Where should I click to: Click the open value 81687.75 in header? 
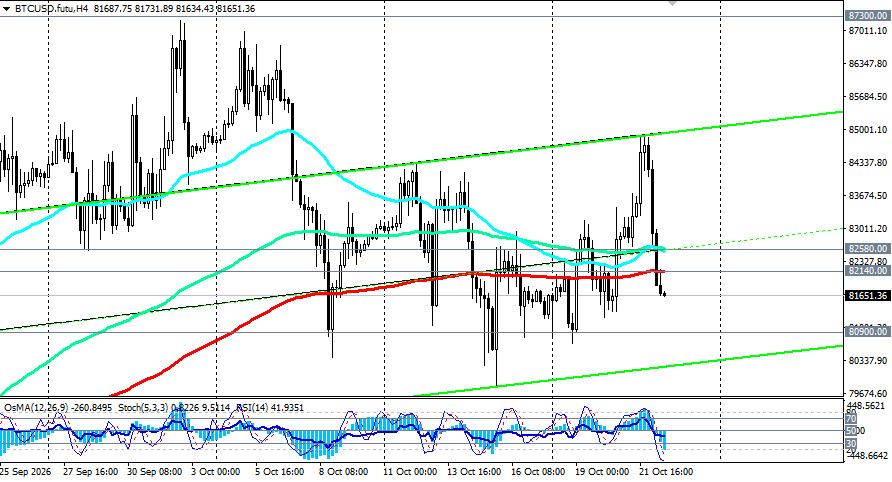[113, 9]
